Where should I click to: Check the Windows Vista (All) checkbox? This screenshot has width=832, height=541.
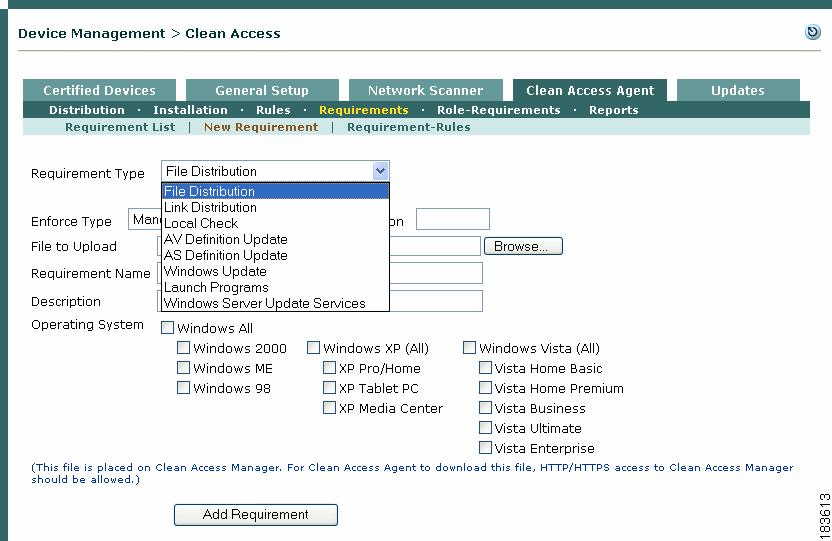pos(469,347)
